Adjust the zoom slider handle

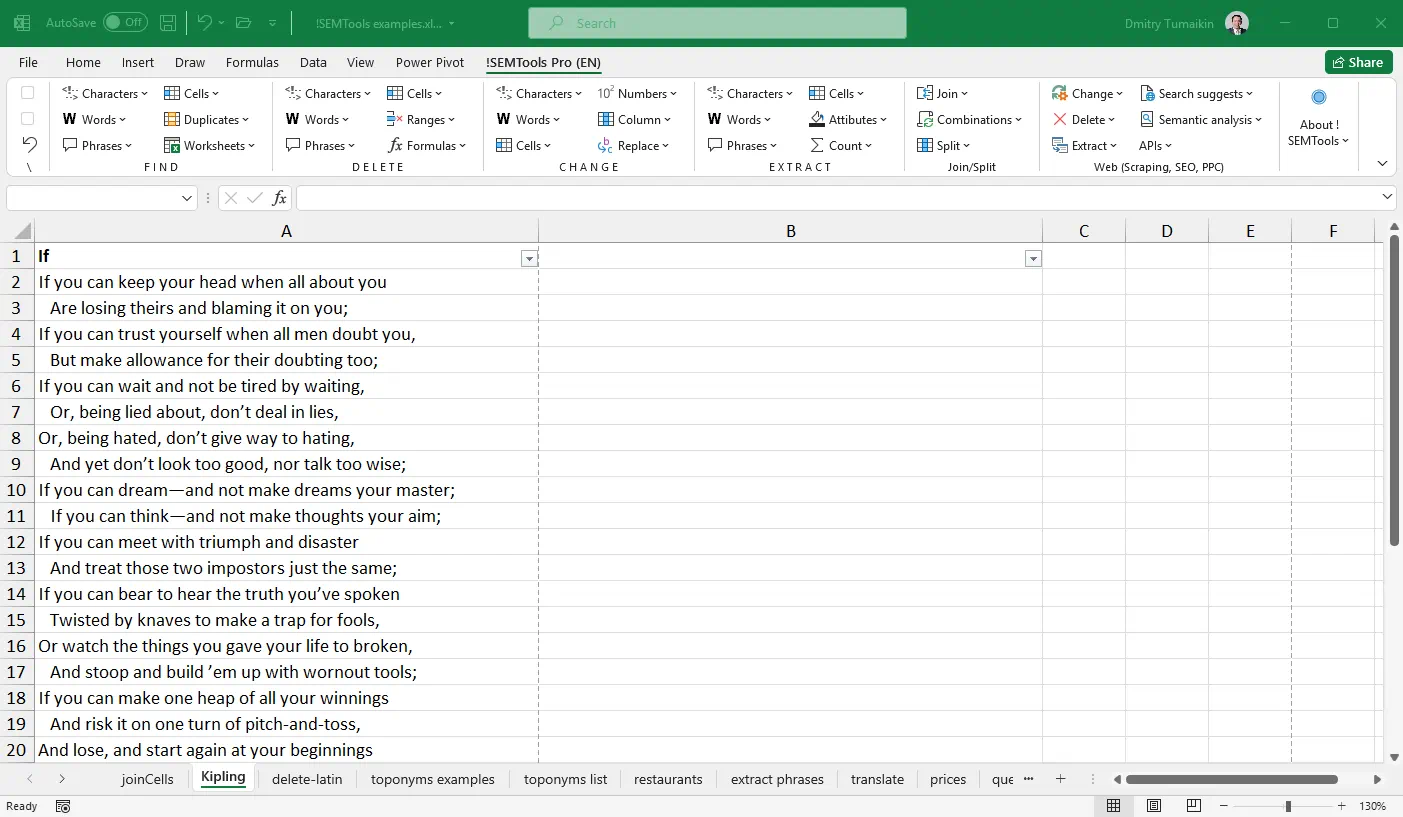click(1288, 806)
